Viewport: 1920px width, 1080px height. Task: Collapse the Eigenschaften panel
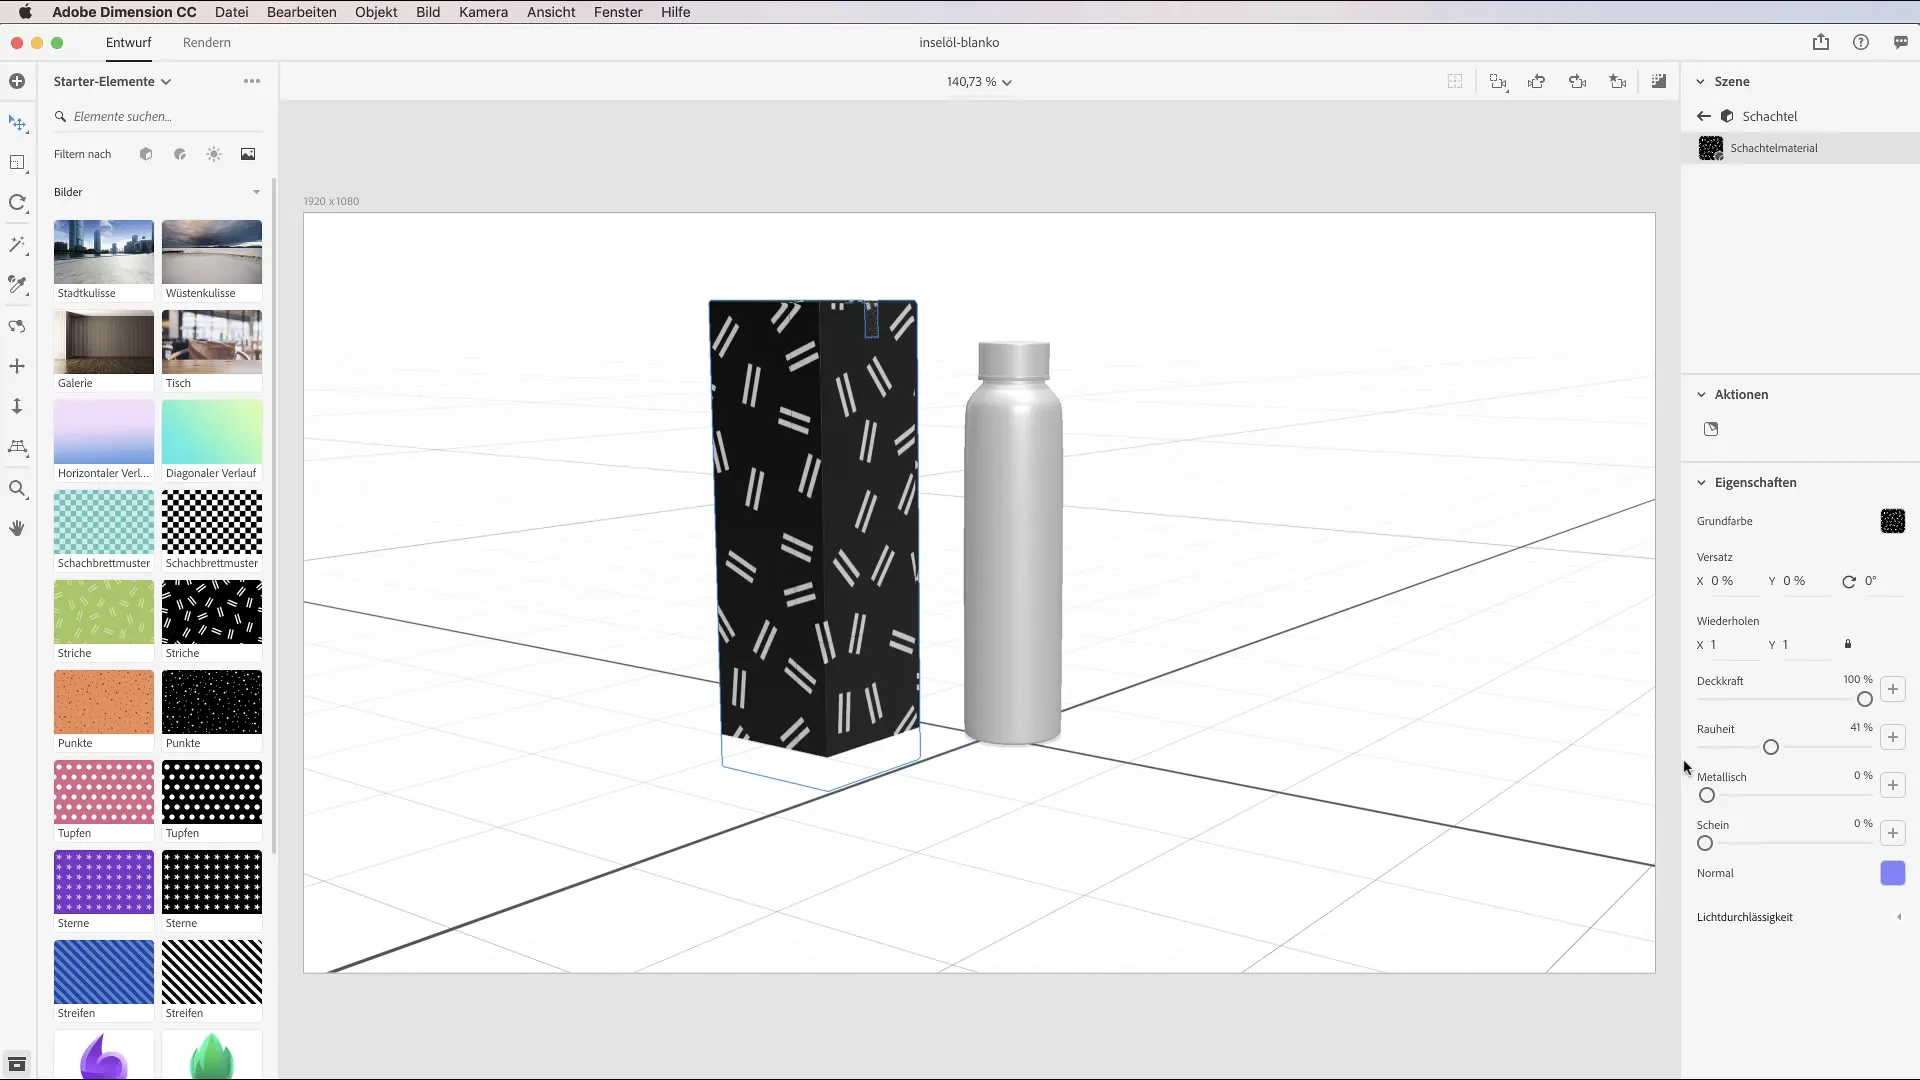1701,482
